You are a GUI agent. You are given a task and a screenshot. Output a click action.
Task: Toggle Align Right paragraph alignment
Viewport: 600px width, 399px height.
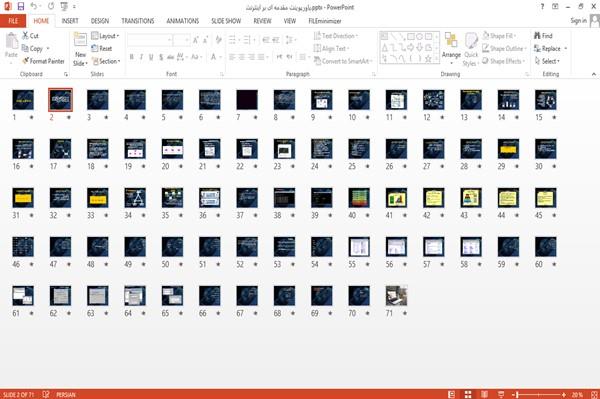click(251, 57)
